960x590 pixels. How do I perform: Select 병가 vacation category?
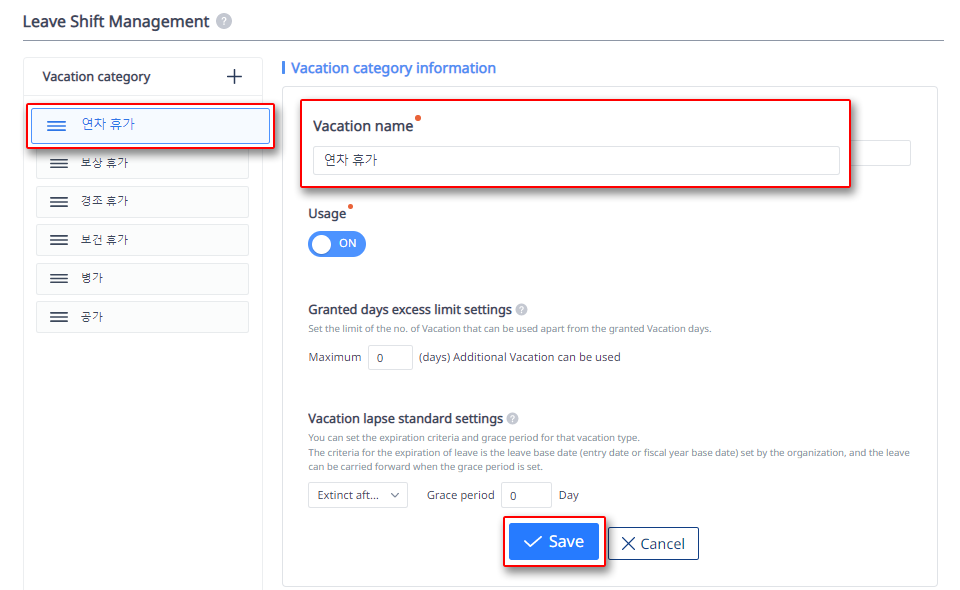pyautogui.click(x=150, y=278)
